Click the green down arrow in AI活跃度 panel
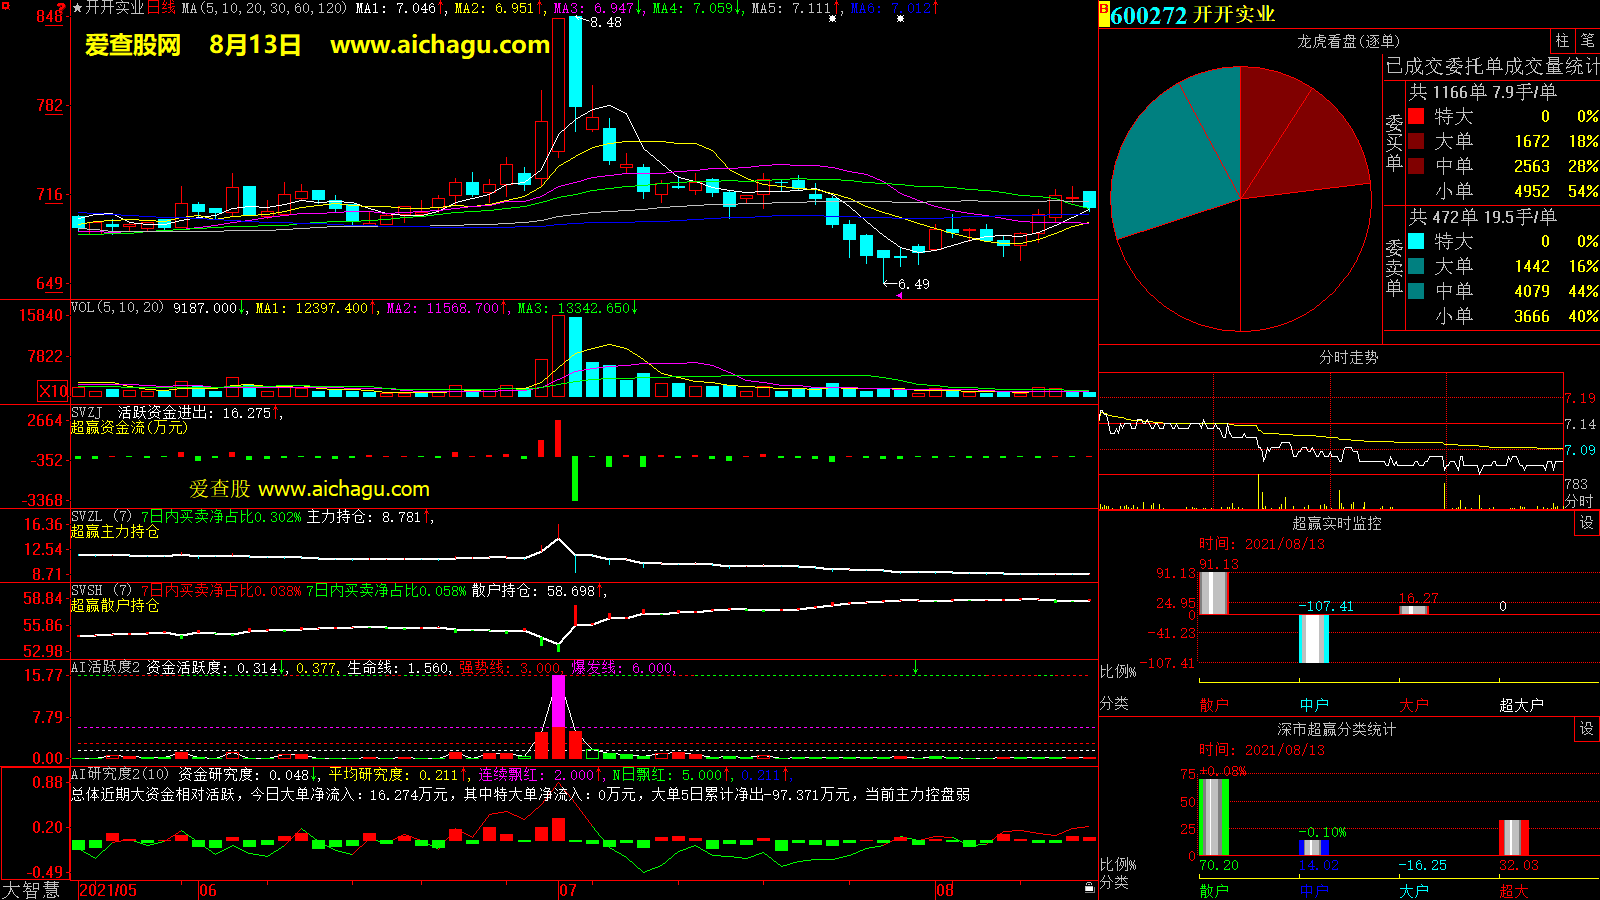1600x900 pixels. (x=915, y=667)
